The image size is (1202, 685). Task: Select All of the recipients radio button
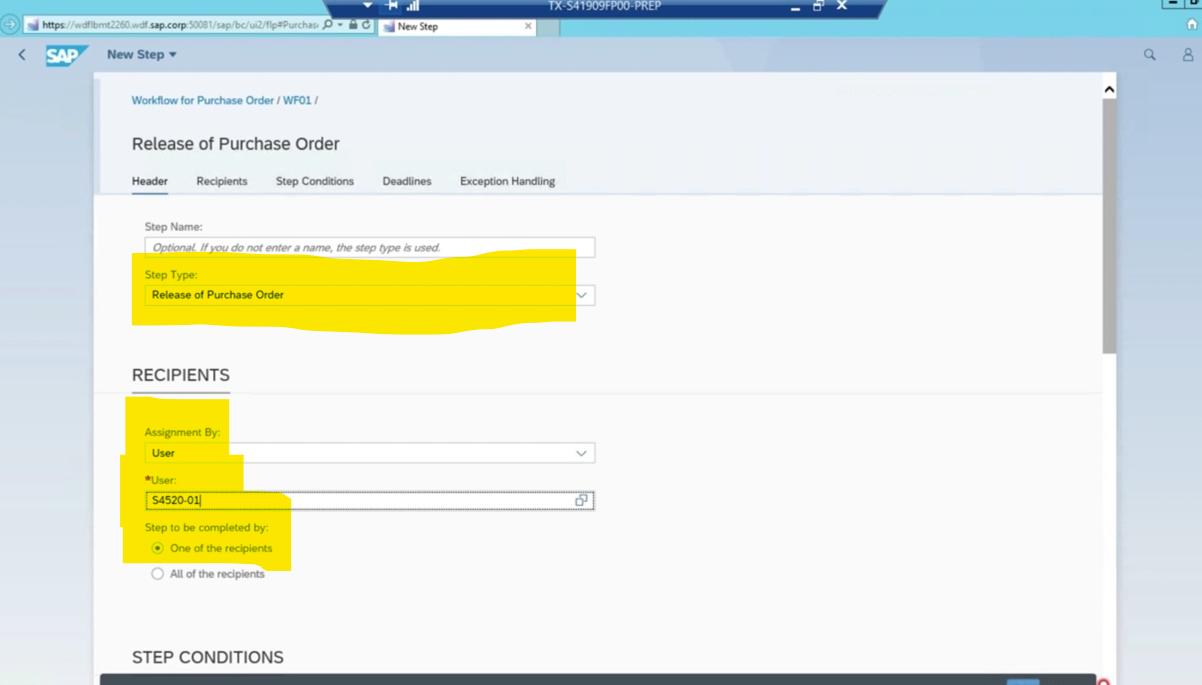157,574
